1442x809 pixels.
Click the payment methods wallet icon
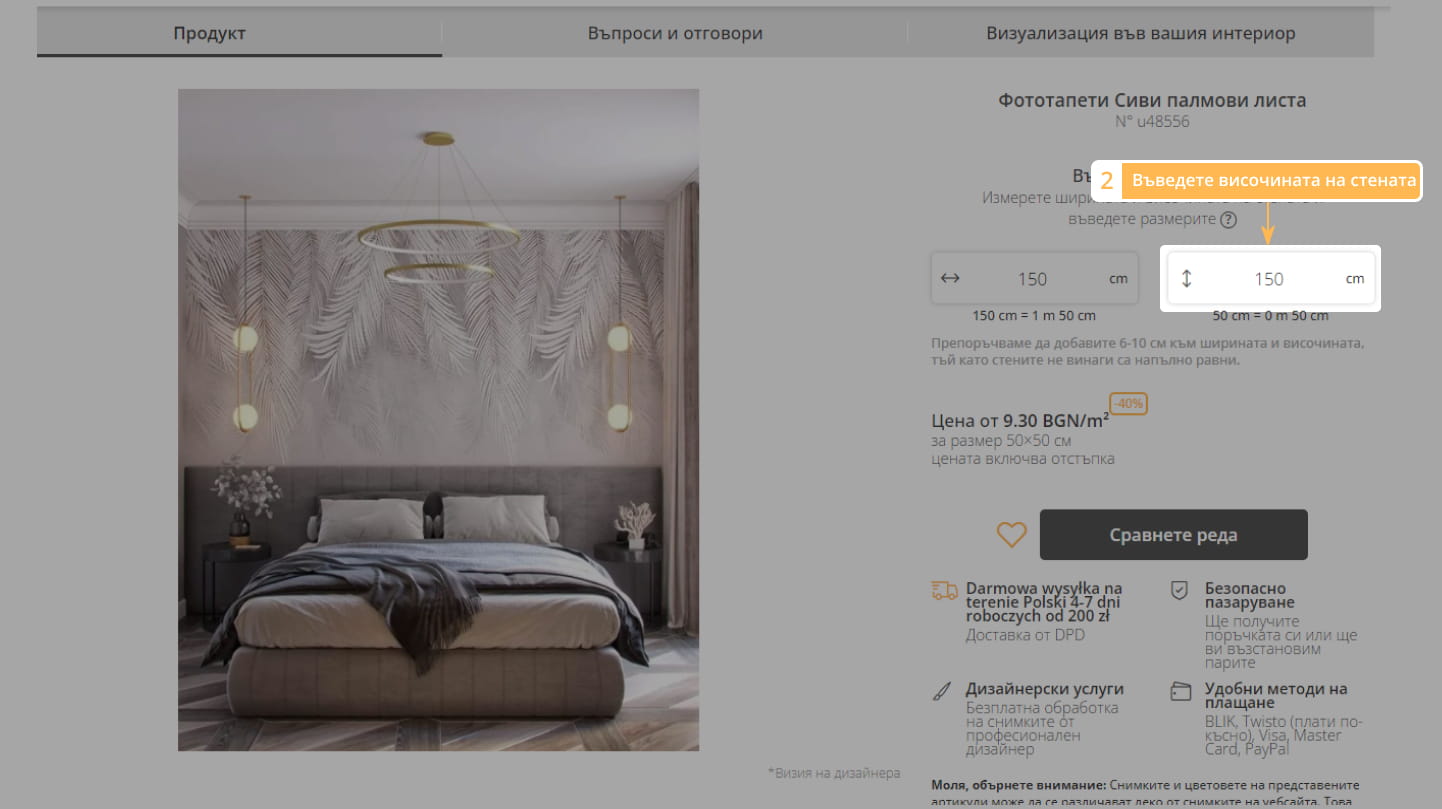(x=1181, y=691)
